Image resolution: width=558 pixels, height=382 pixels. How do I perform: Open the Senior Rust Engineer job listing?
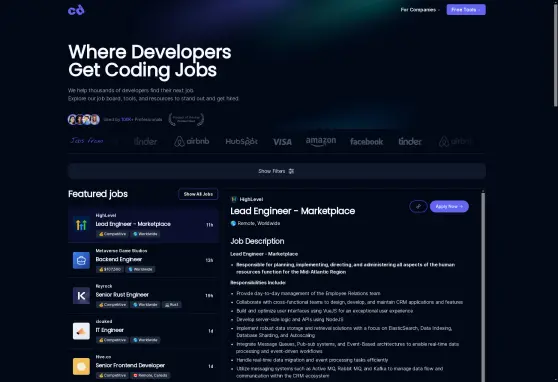click(143, 295)
